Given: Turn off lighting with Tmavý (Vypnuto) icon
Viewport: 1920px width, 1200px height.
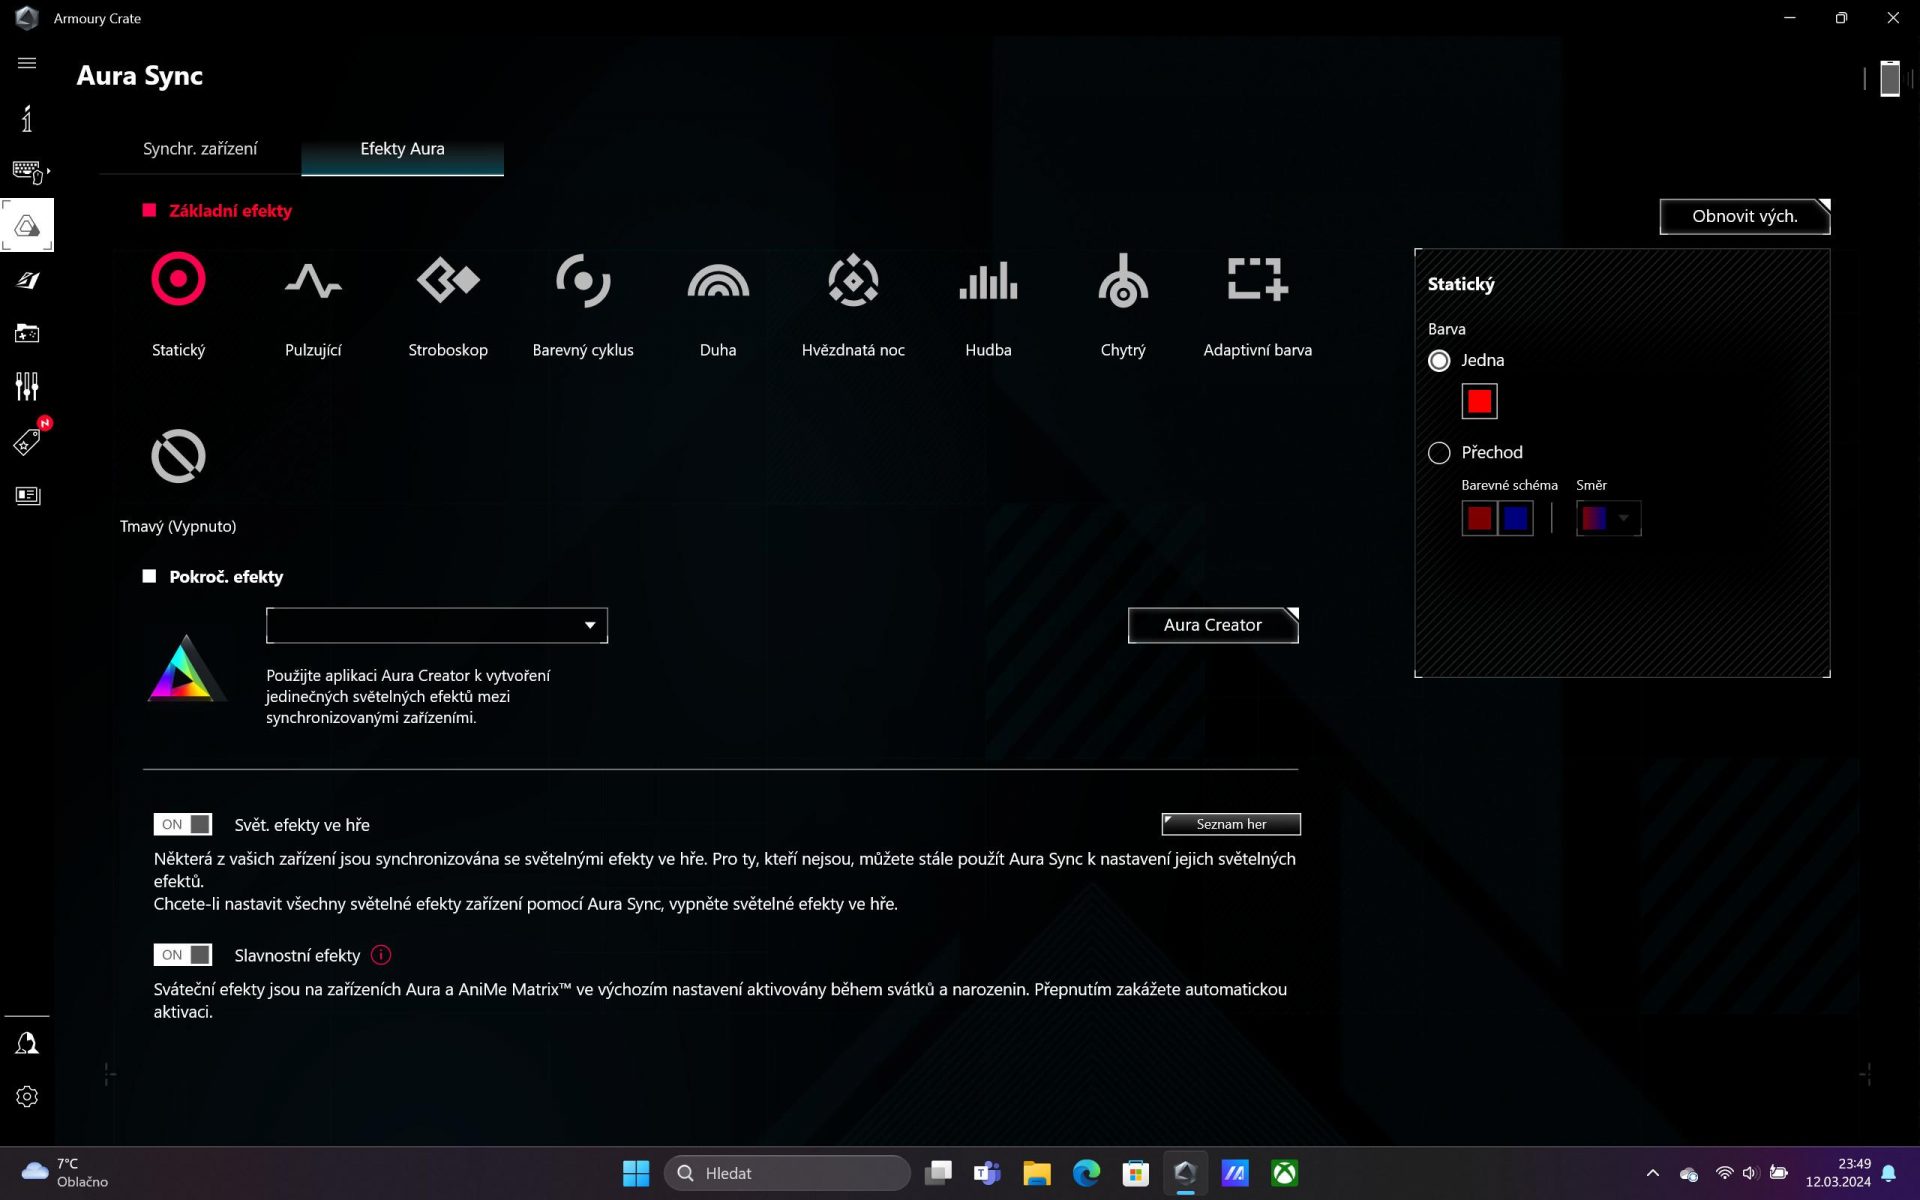Looking at the screenshot, I should tap(178, 456).
